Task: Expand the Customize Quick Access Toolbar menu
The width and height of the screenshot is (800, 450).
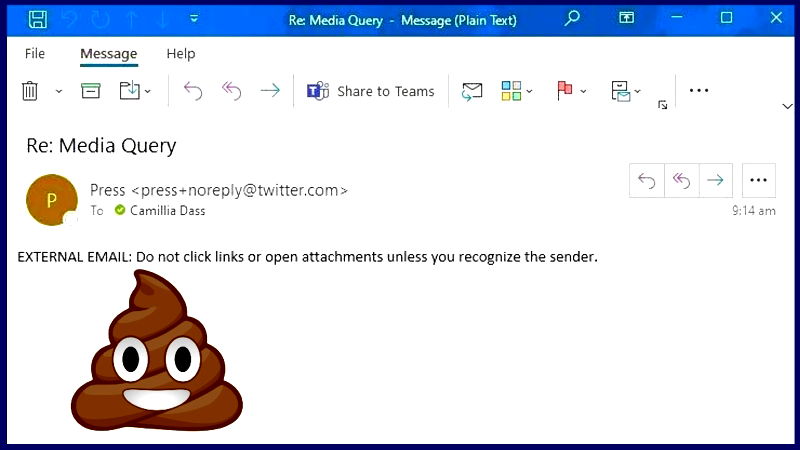Action: (x=194, y=18)
